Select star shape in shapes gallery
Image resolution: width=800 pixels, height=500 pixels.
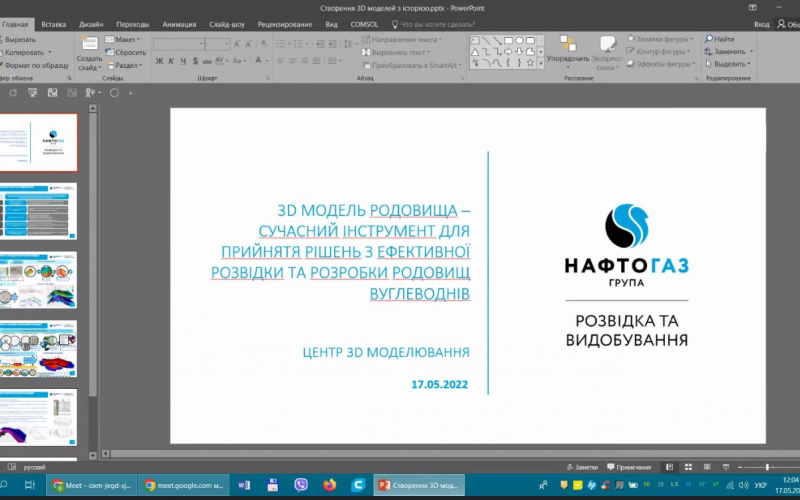530,63
